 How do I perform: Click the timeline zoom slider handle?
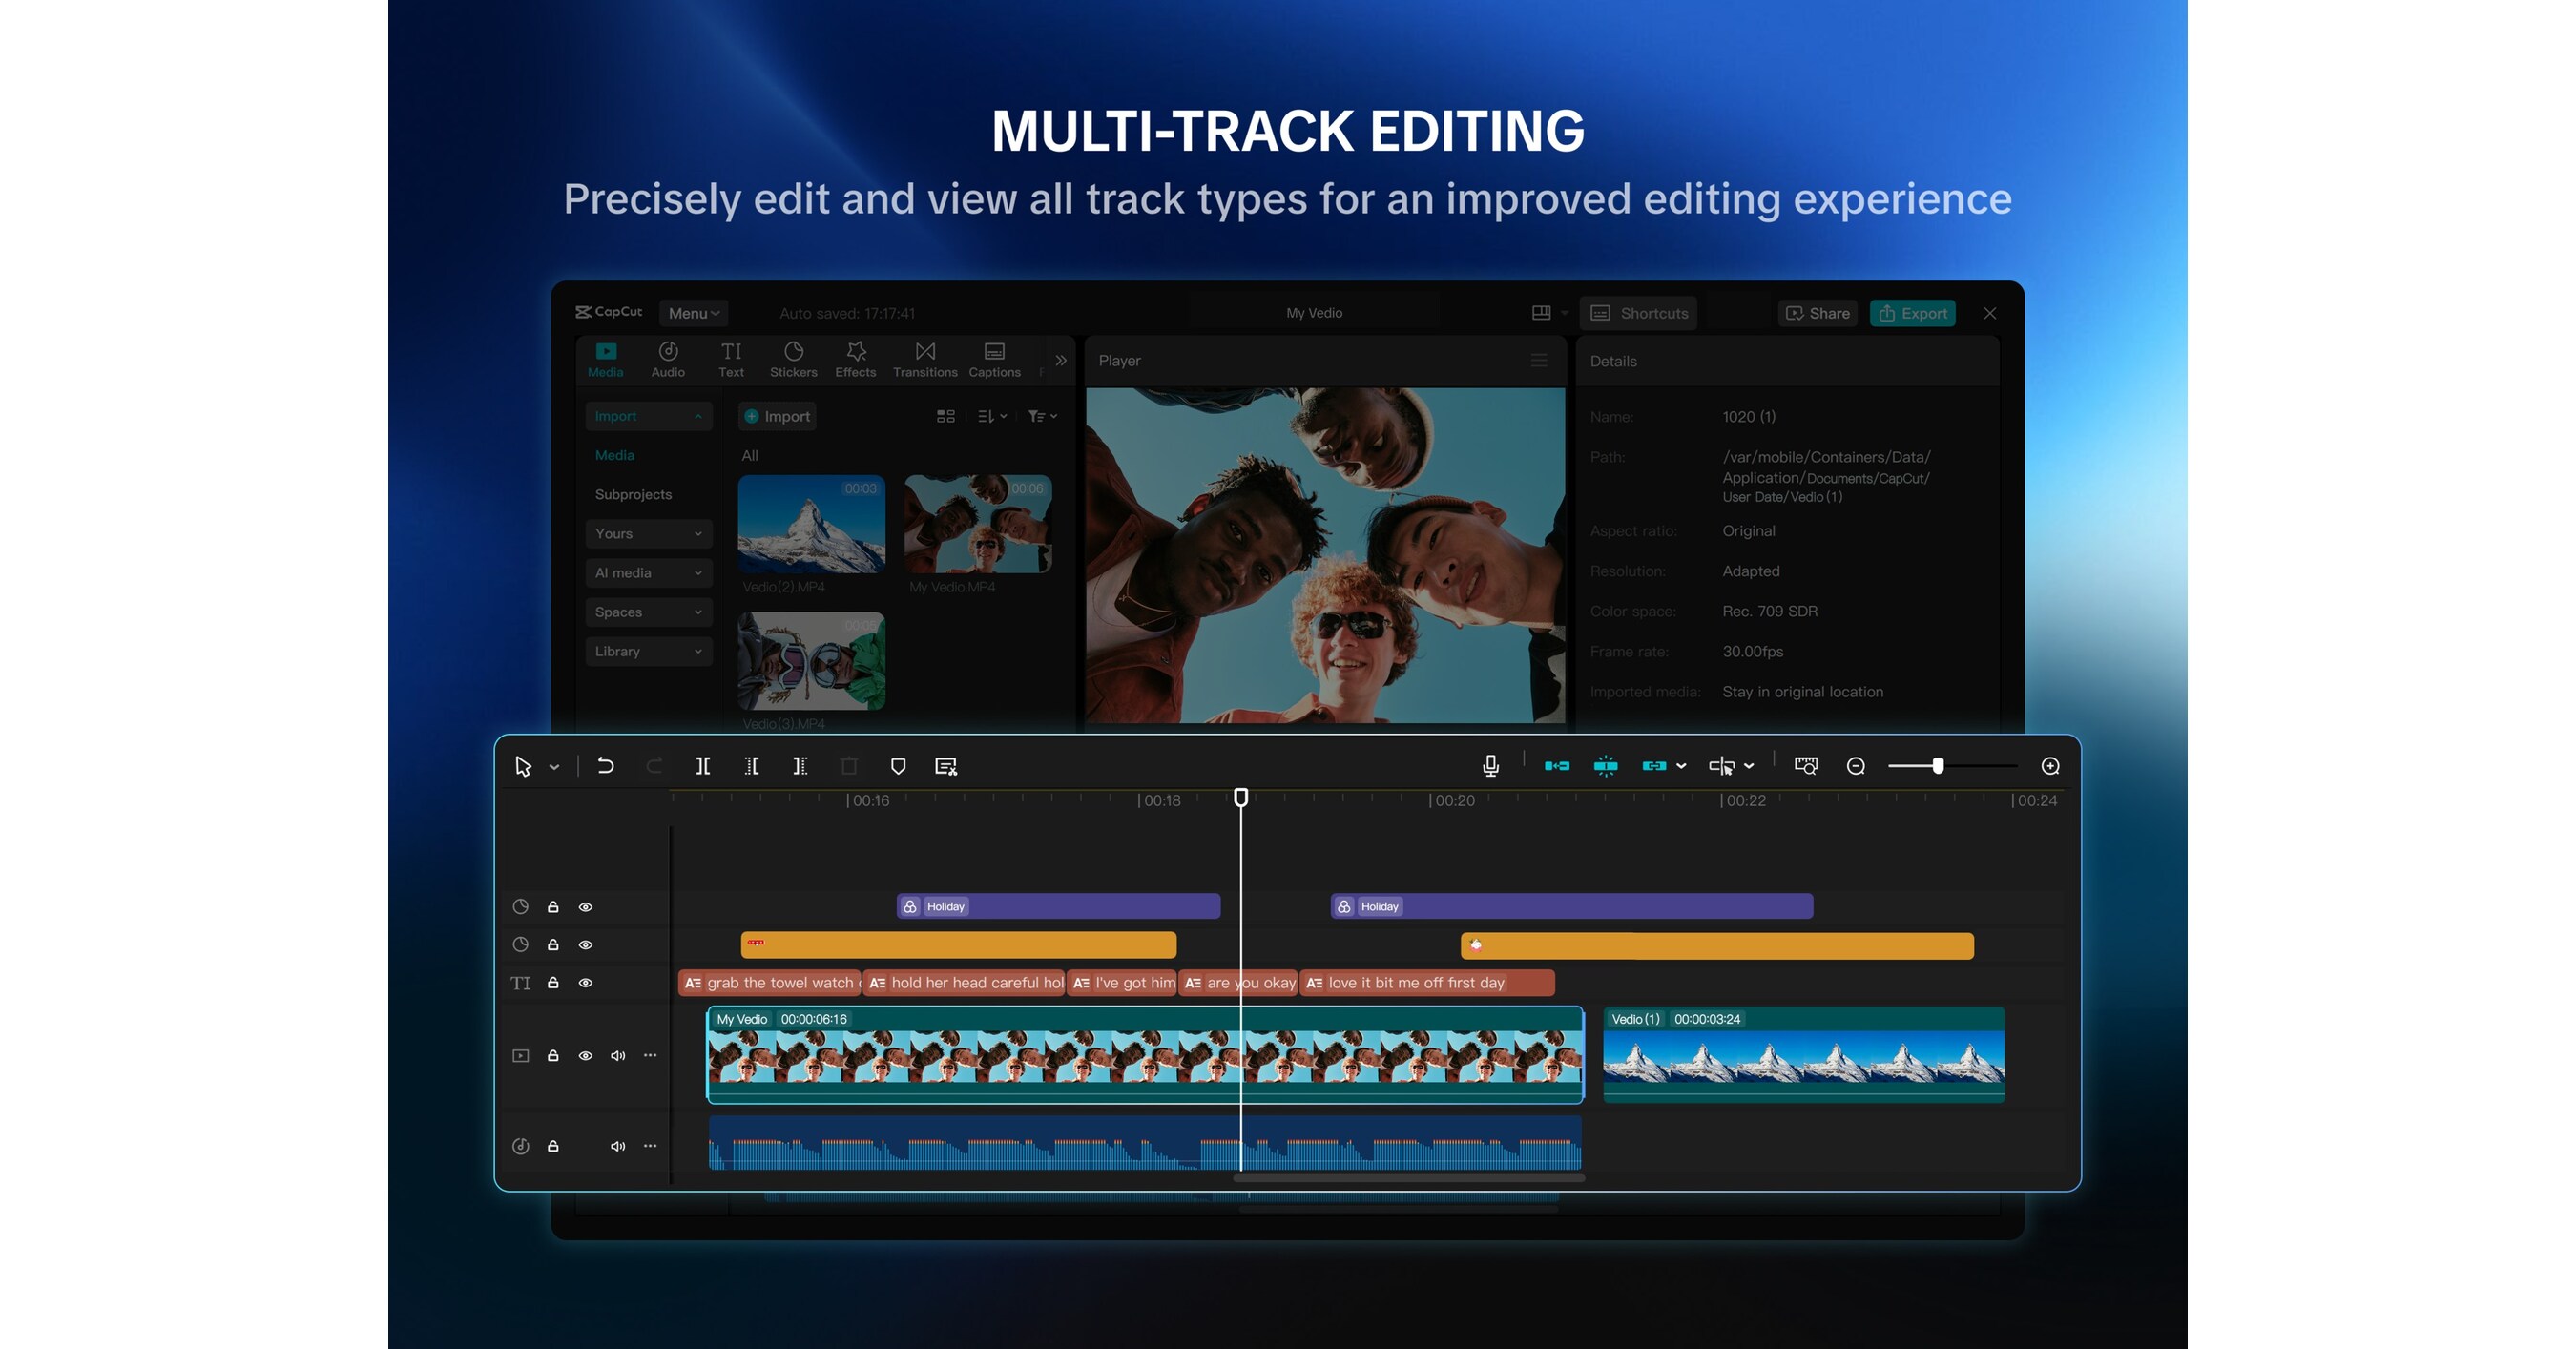pos(1938,766)
